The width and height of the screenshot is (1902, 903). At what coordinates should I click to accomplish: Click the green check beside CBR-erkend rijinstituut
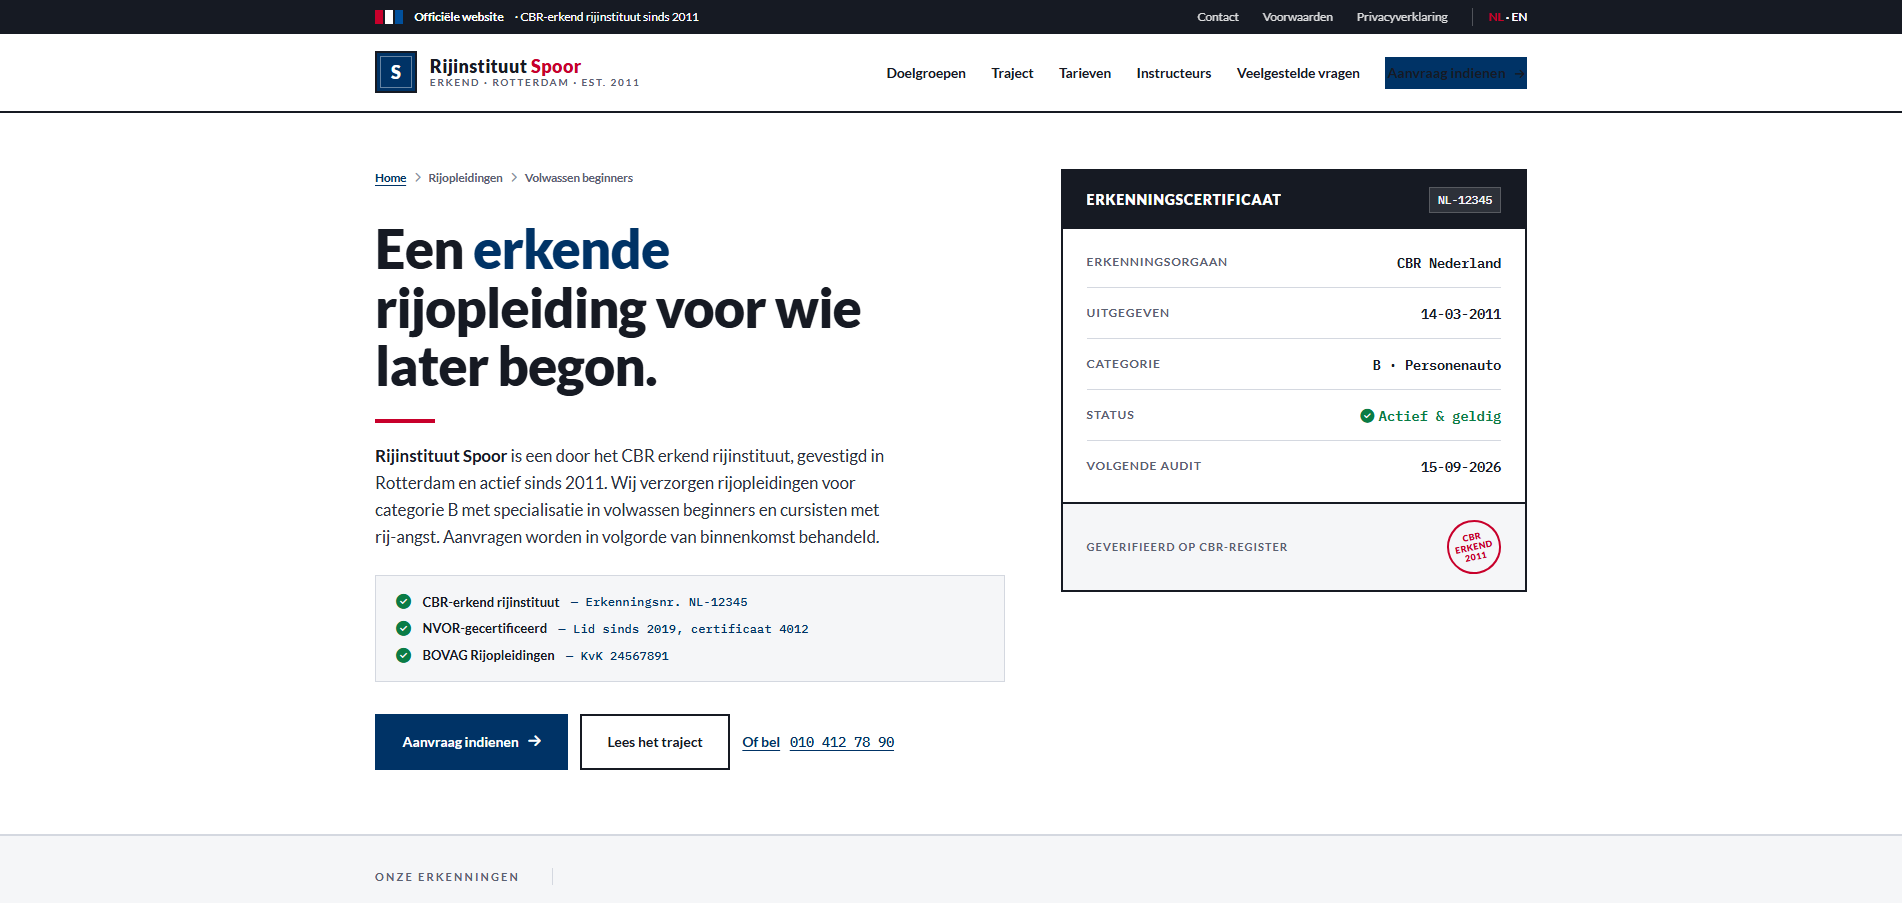pyautogui.click(x=403, y=601)
